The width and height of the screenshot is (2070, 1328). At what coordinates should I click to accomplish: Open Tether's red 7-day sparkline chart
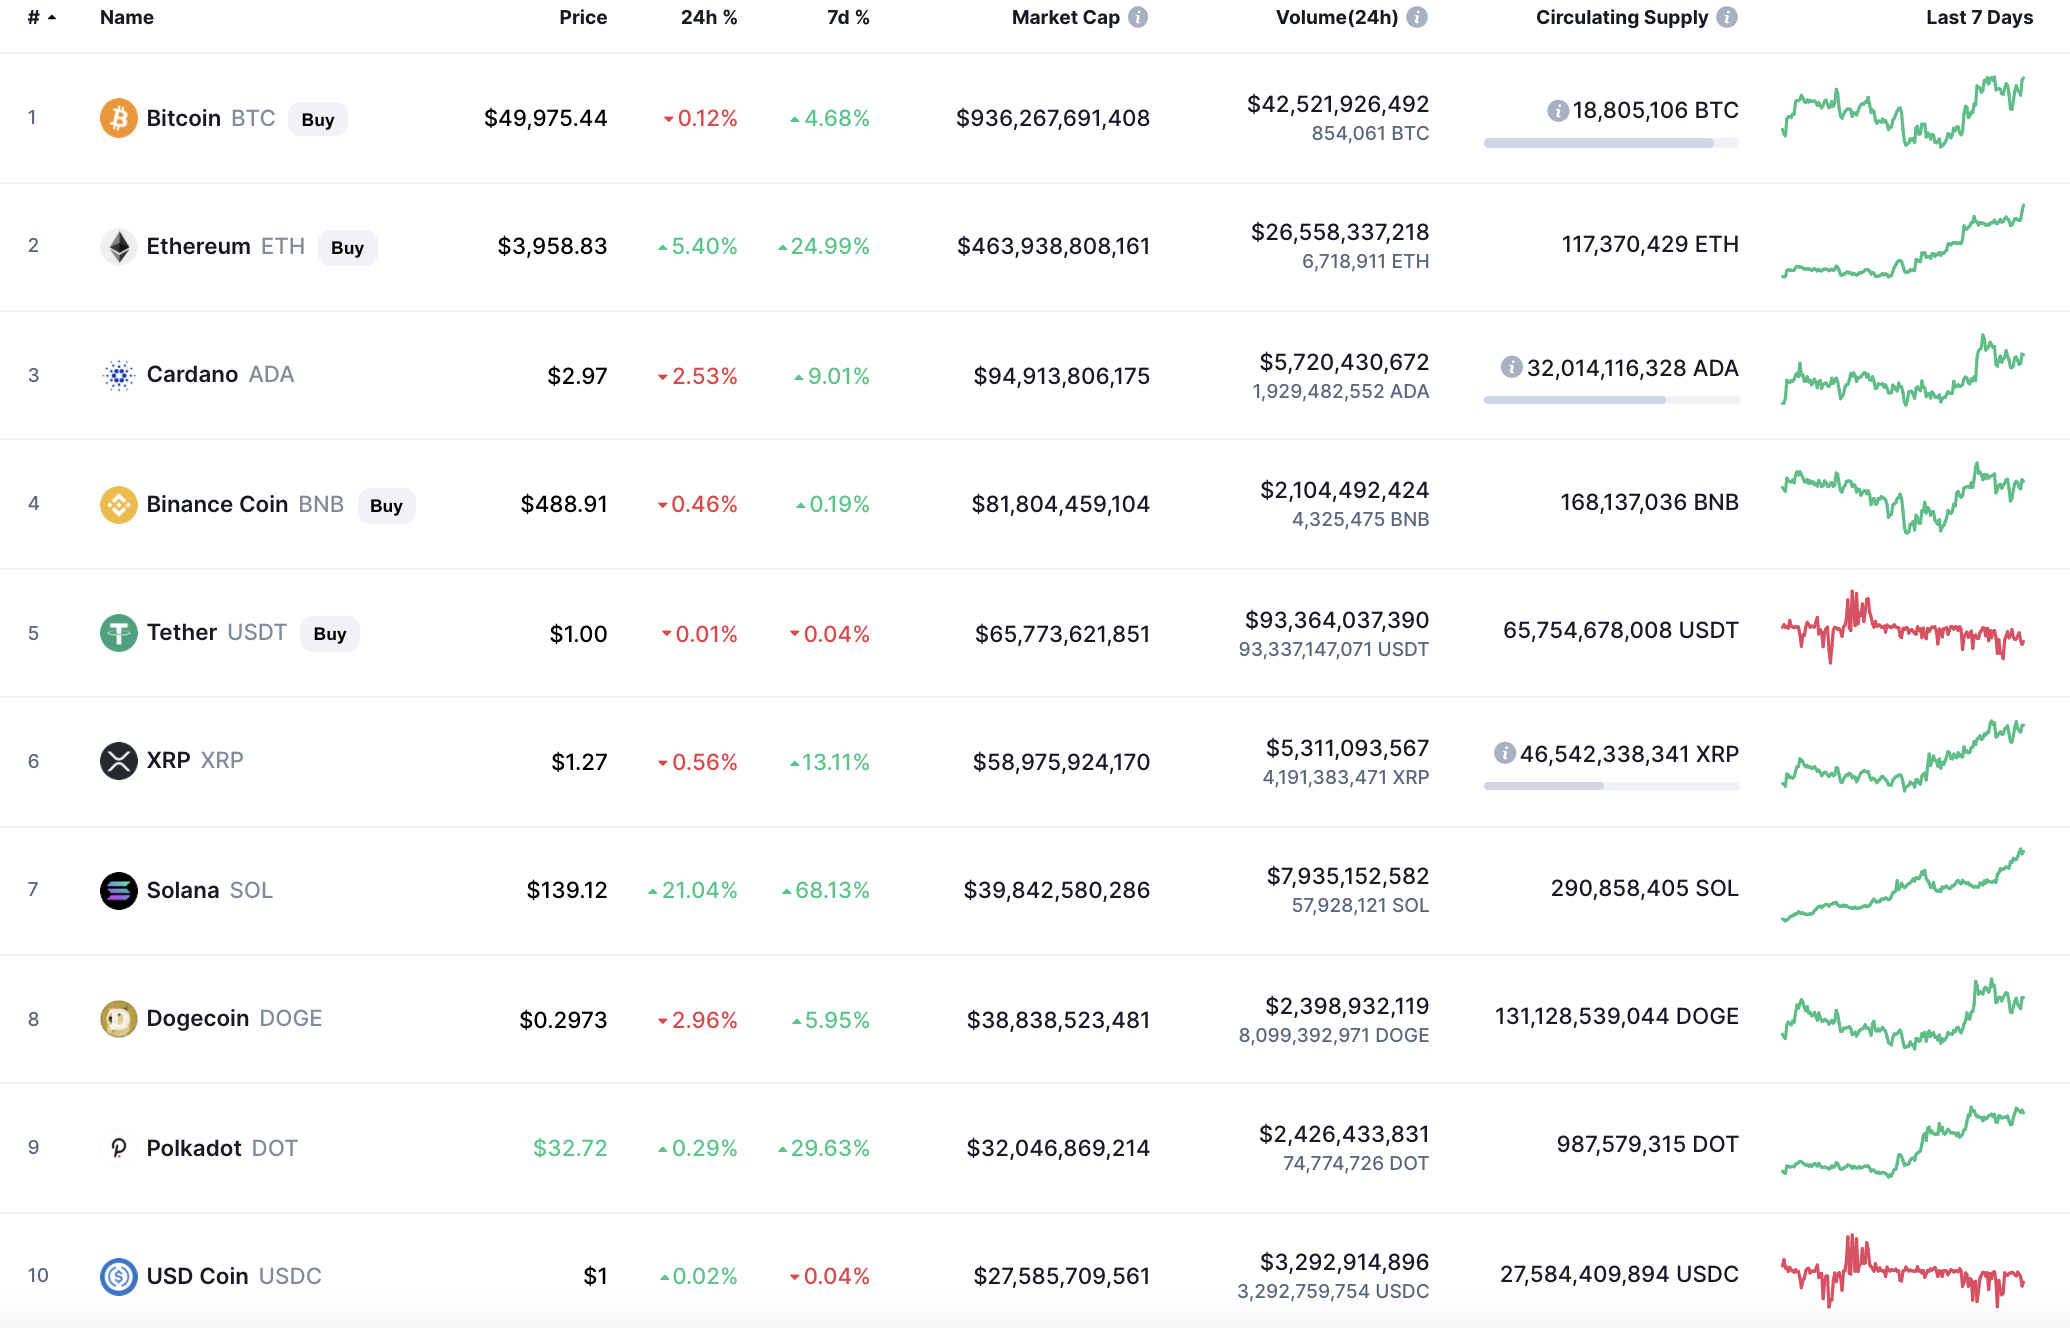click(x=1903, y=627)
